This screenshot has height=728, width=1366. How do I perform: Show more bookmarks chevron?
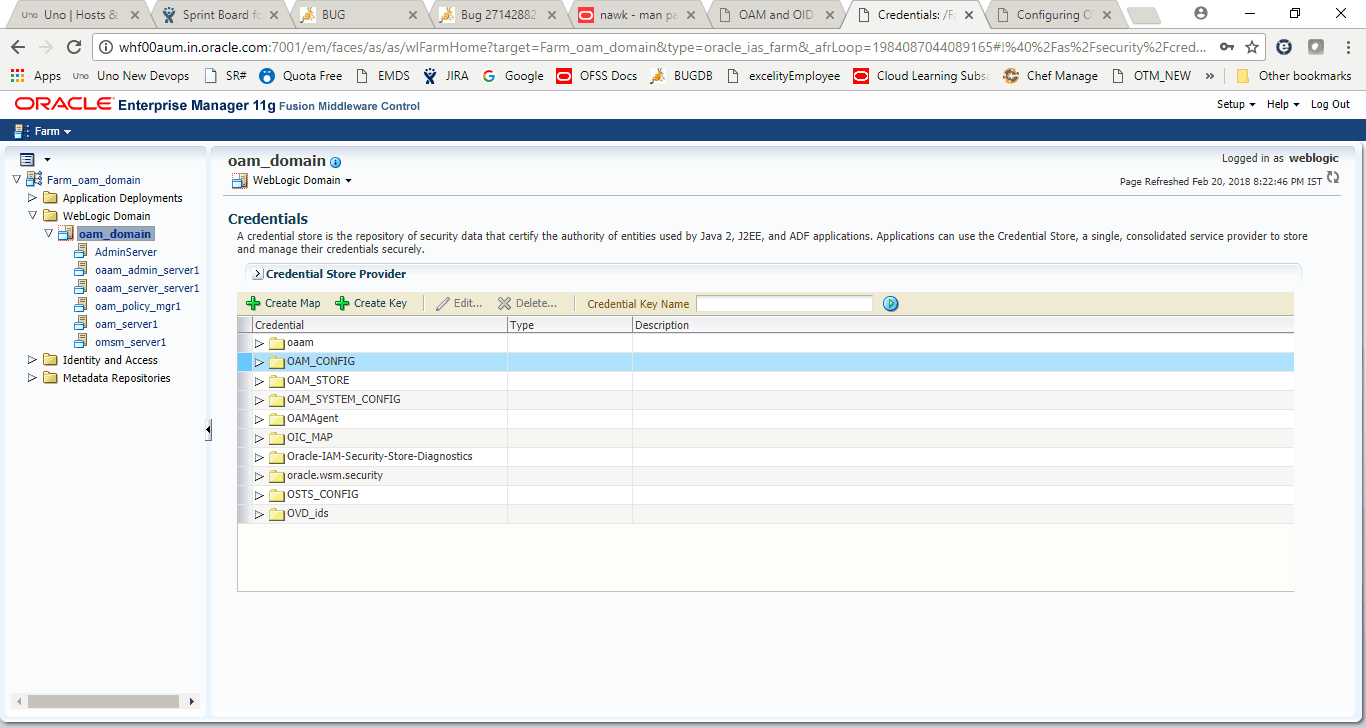(1210, 76)
